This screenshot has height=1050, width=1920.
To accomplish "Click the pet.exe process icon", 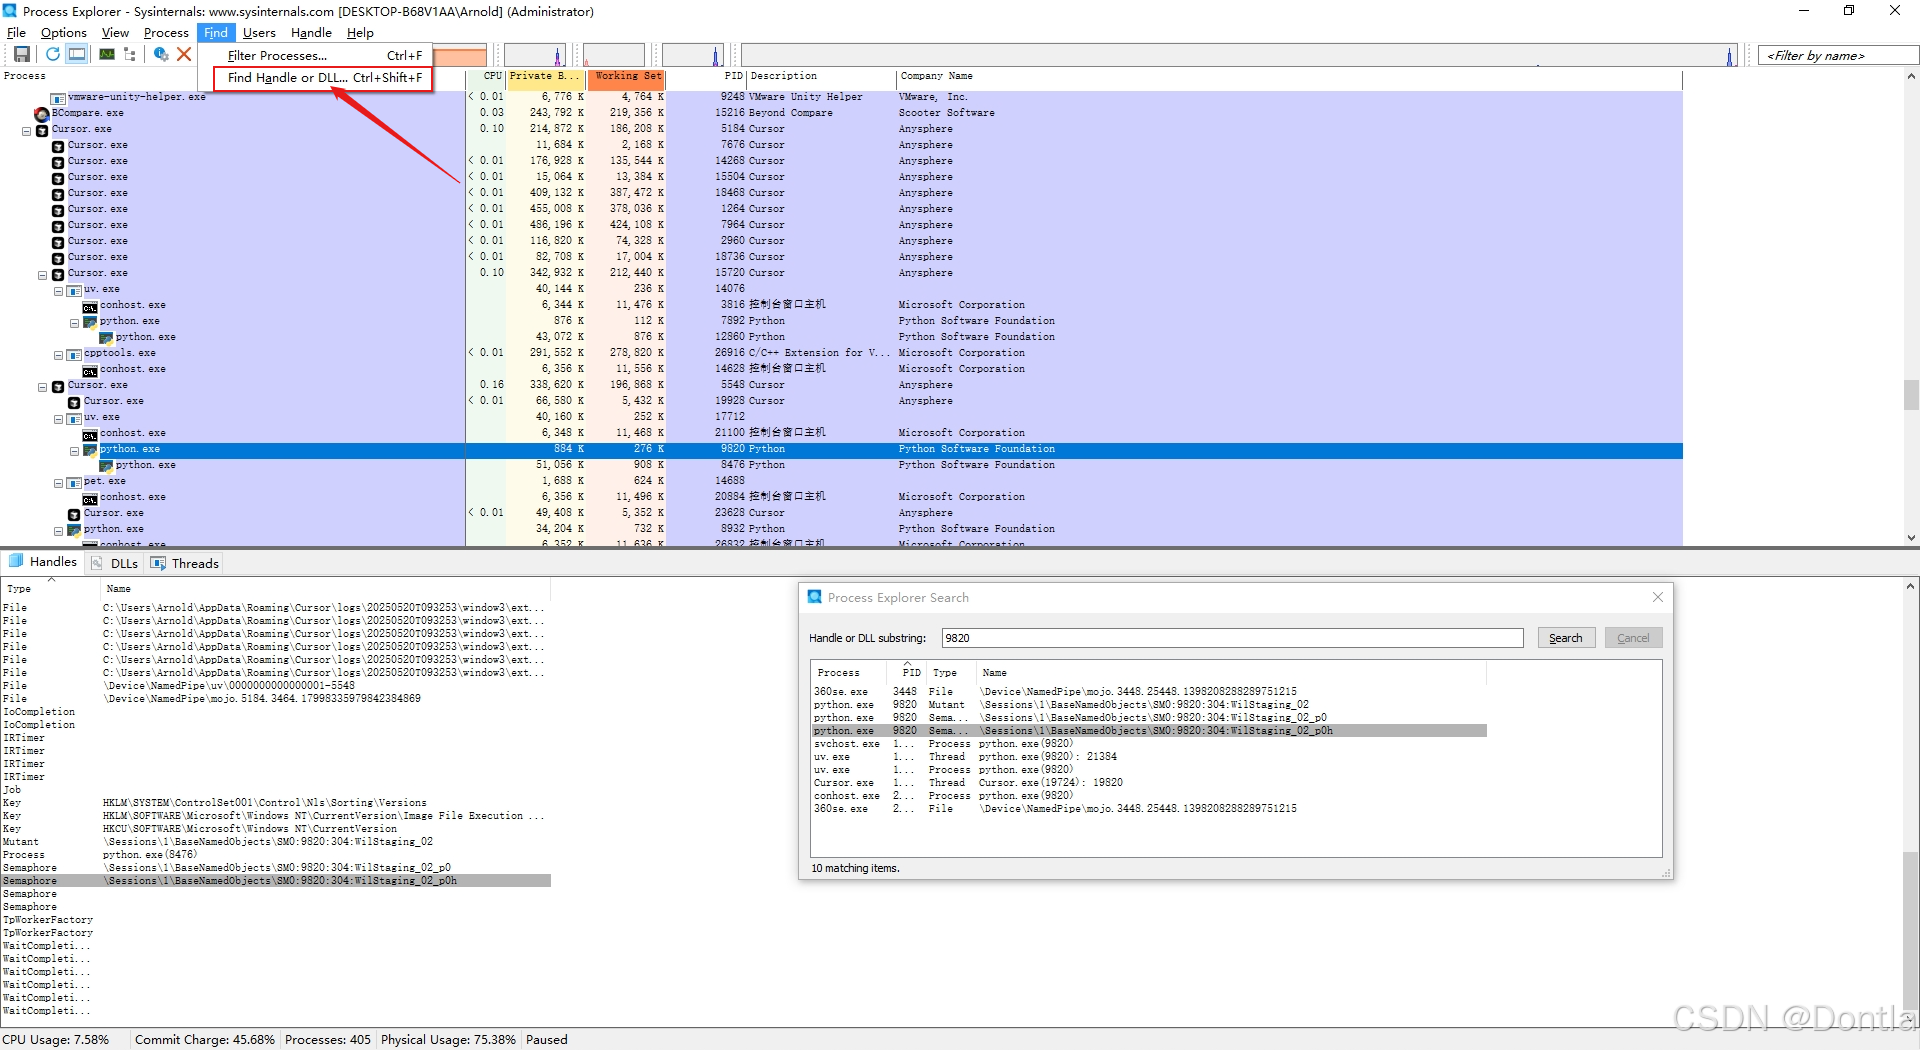I will click(x=74, y=482).
